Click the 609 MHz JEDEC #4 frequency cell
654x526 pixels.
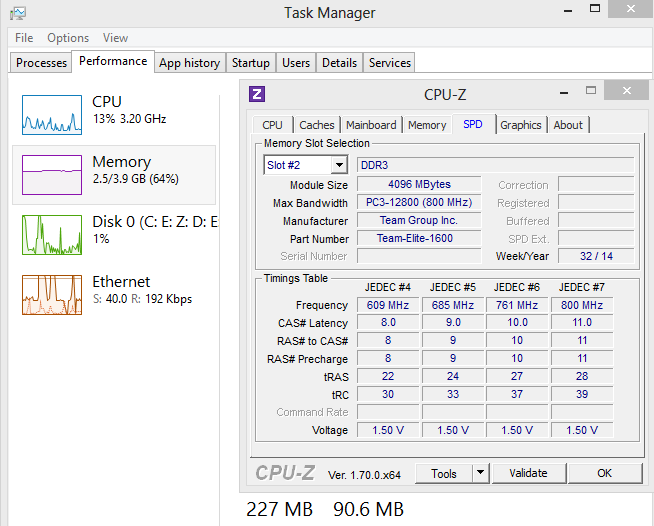point(388,305)
